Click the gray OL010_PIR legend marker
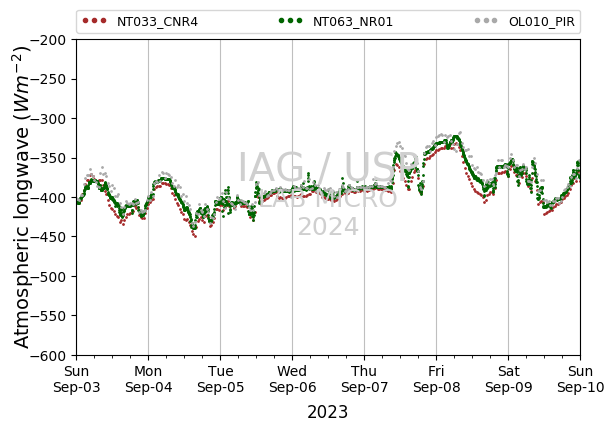 click(x=486, y=21)
